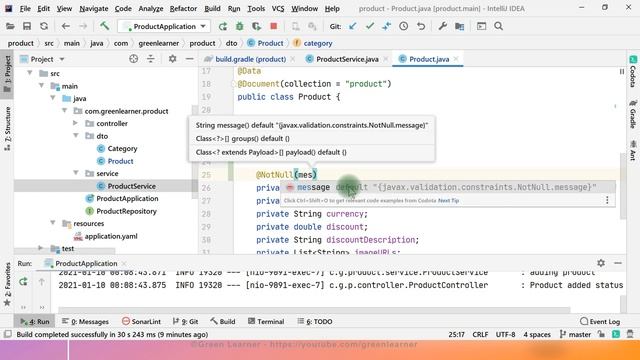Viewport: 640px width, 360px height.
Task: Expand test folder in tree
Action: [x=40, y=248]
